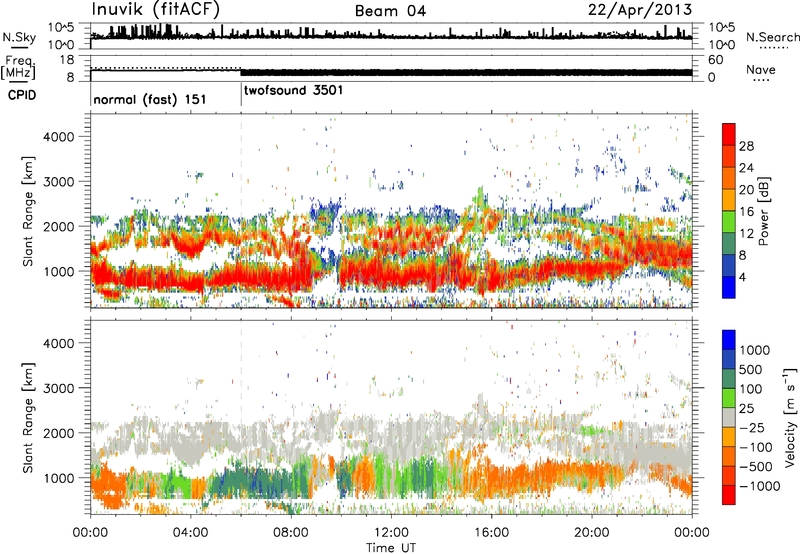Click the power panel's "Slant Range [km]" label

click(28, 211)
